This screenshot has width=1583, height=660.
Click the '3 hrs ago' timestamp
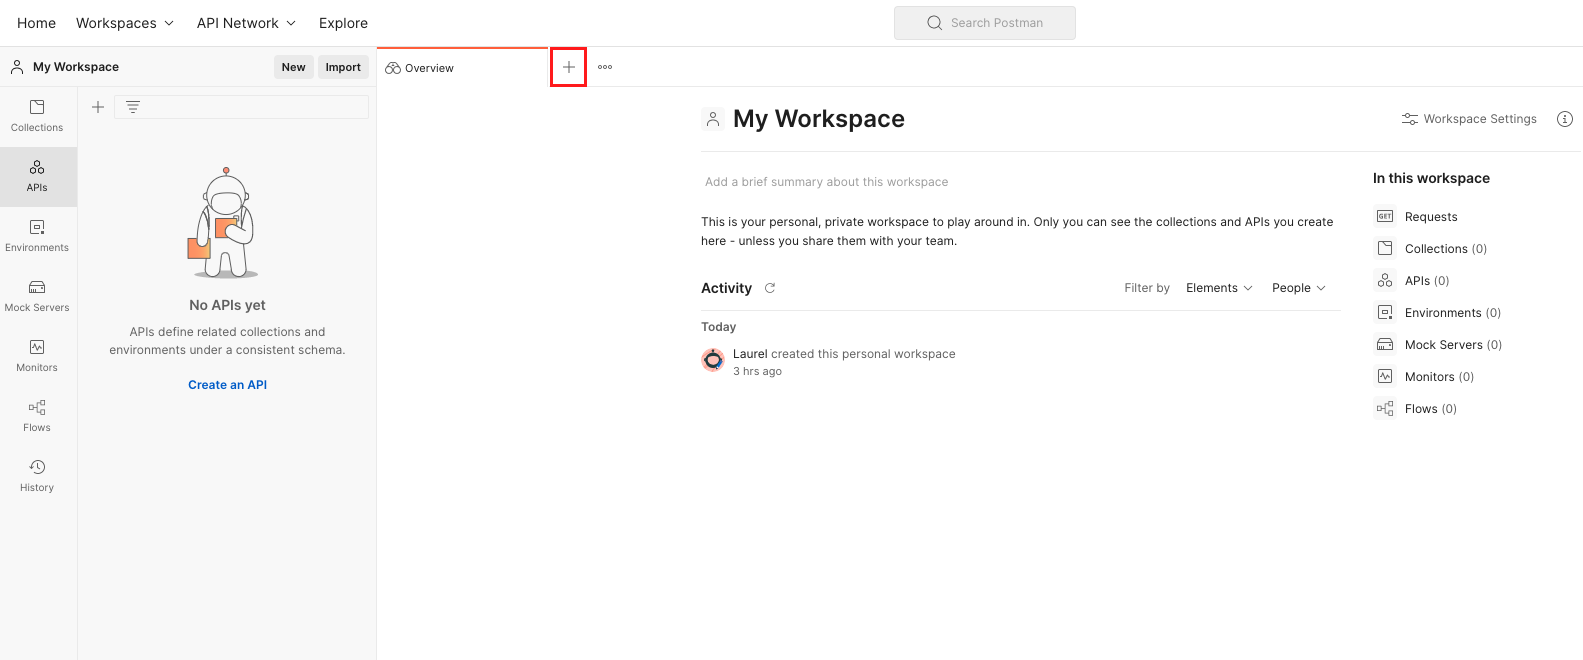[x=757, y=371]
